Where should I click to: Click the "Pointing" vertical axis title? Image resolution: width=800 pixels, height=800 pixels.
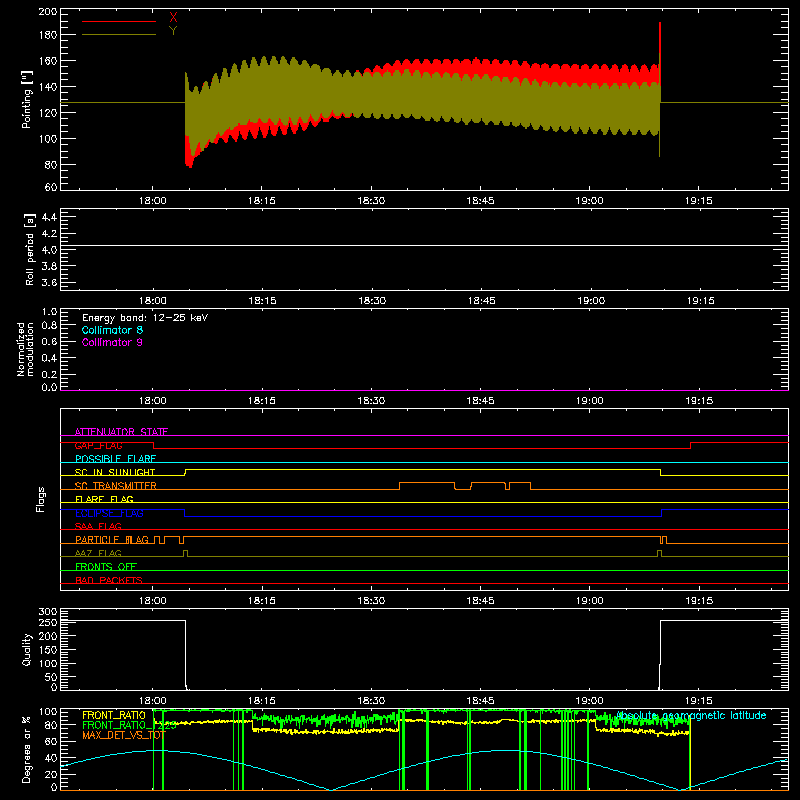[27, 99]
